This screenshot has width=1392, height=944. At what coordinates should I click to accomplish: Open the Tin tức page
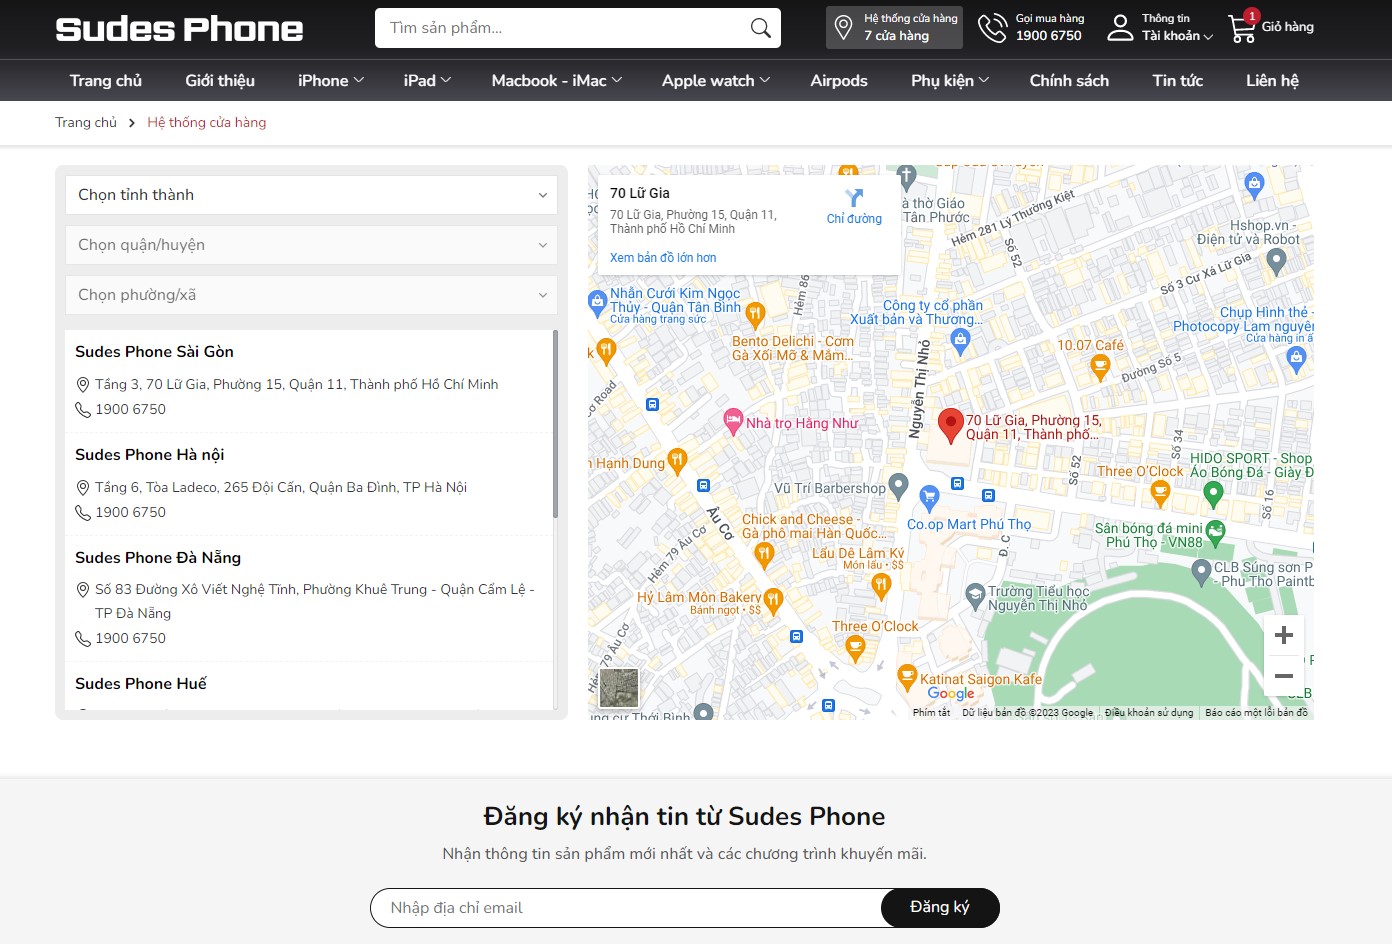coord(1178,81)
